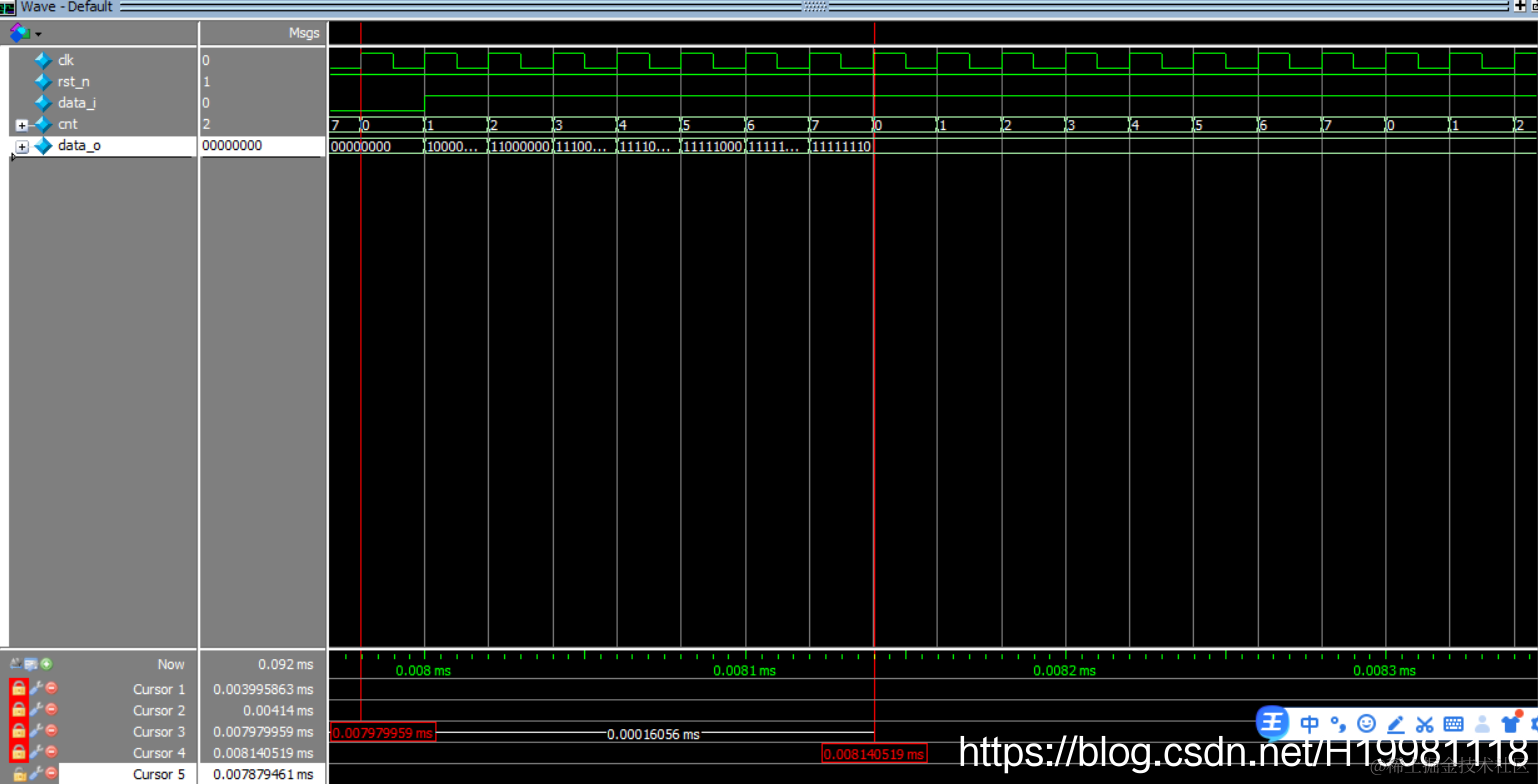
Task: Select the Cursor 4 name label
Action: (x=159, y=753)
